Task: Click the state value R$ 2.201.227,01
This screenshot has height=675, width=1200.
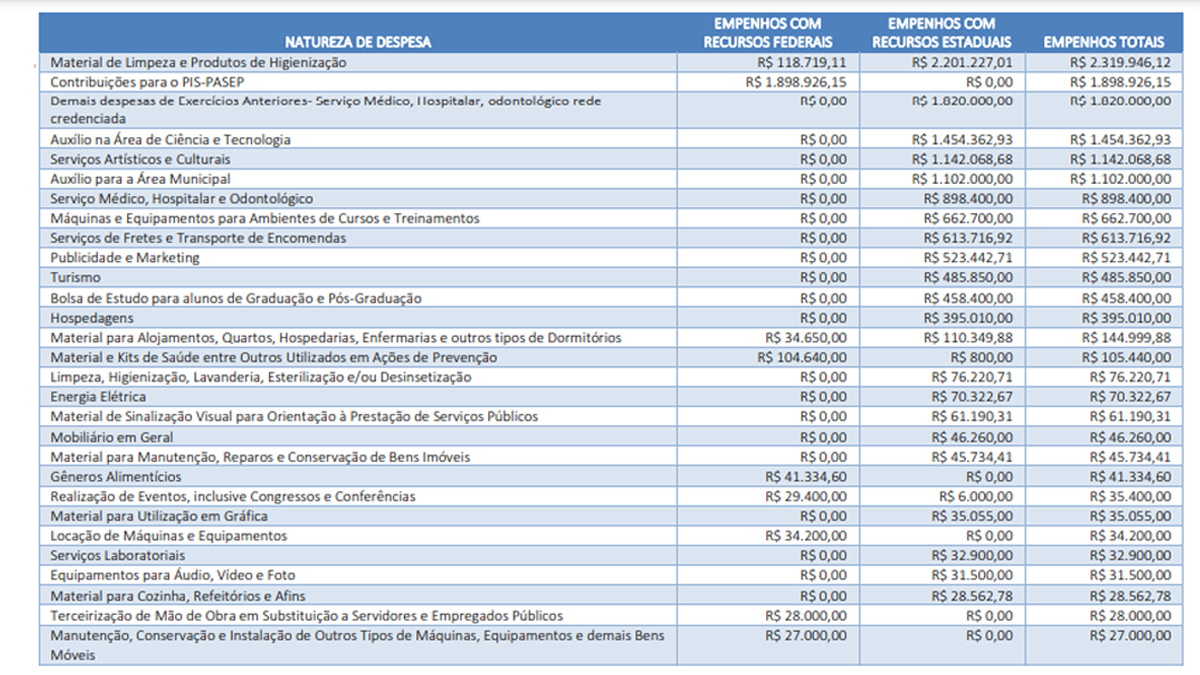Action: tap(961, 62)
